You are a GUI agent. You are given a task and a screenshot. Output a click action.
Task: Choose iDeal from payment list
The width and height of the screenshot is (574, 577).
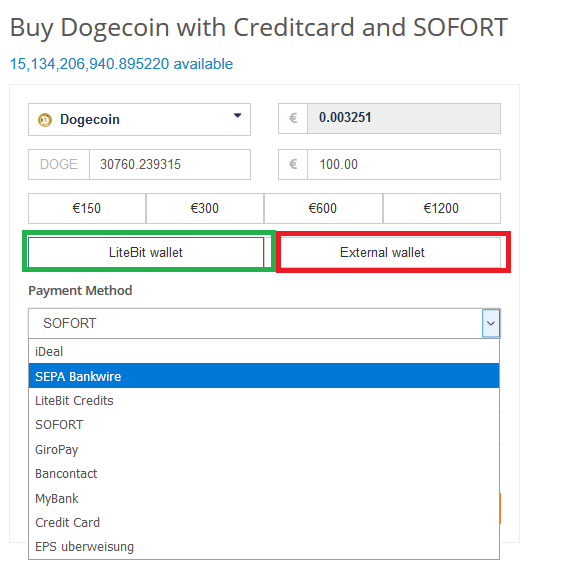264,351
